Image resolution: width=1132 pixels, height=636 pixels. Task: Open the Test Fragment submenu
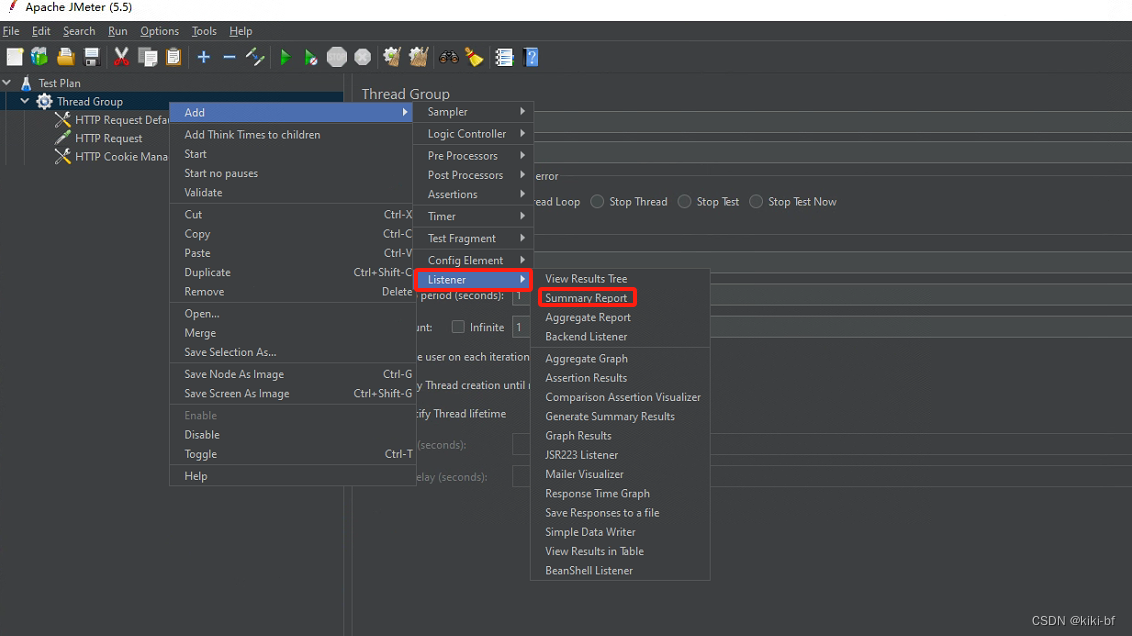pos(473,238)
